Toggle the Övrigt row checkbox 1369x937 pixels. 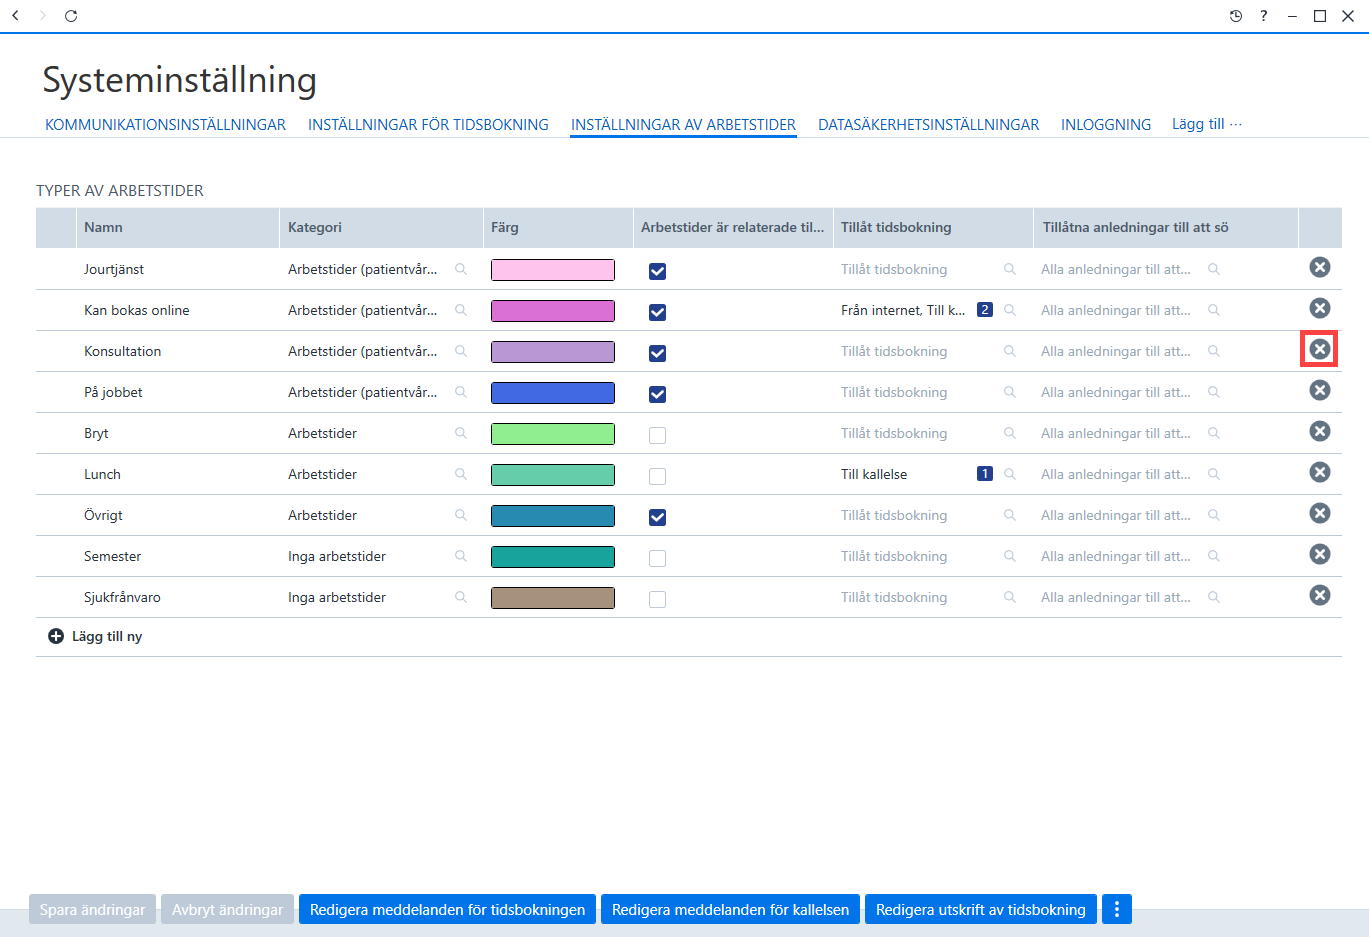[657, 517]
